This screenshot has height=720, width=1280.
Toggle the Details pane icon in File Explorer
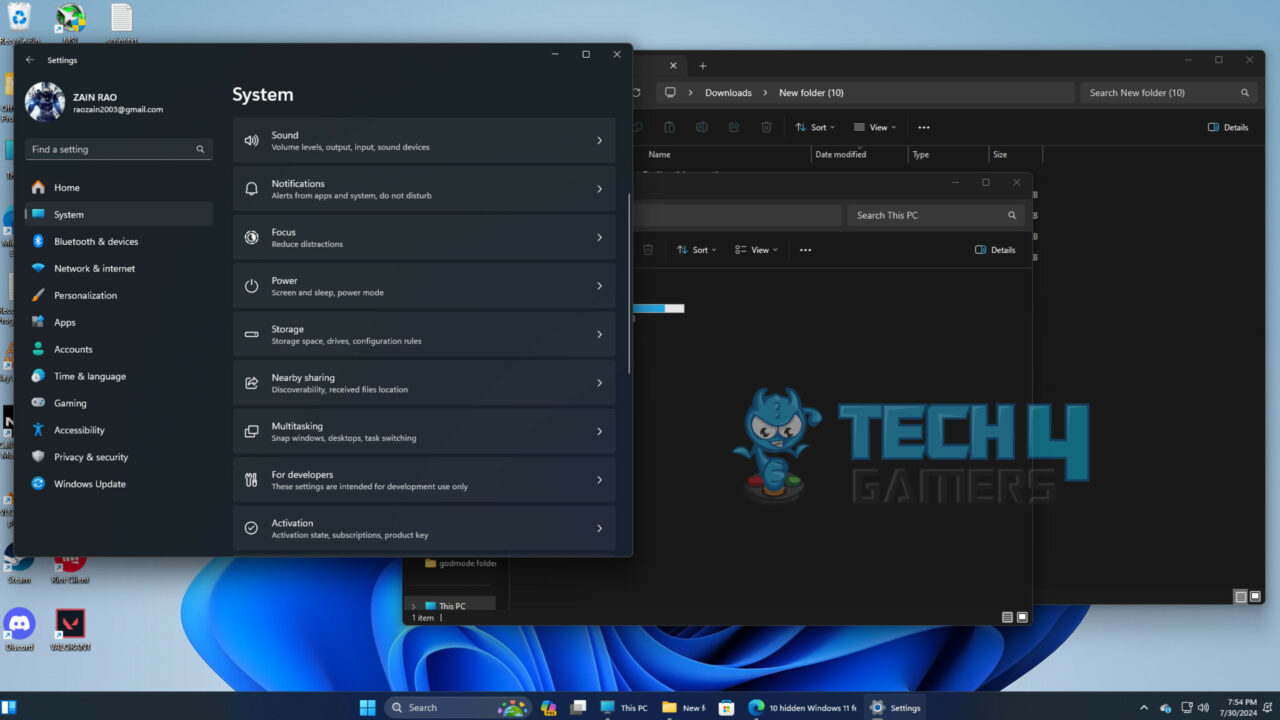coord(1228,127)
